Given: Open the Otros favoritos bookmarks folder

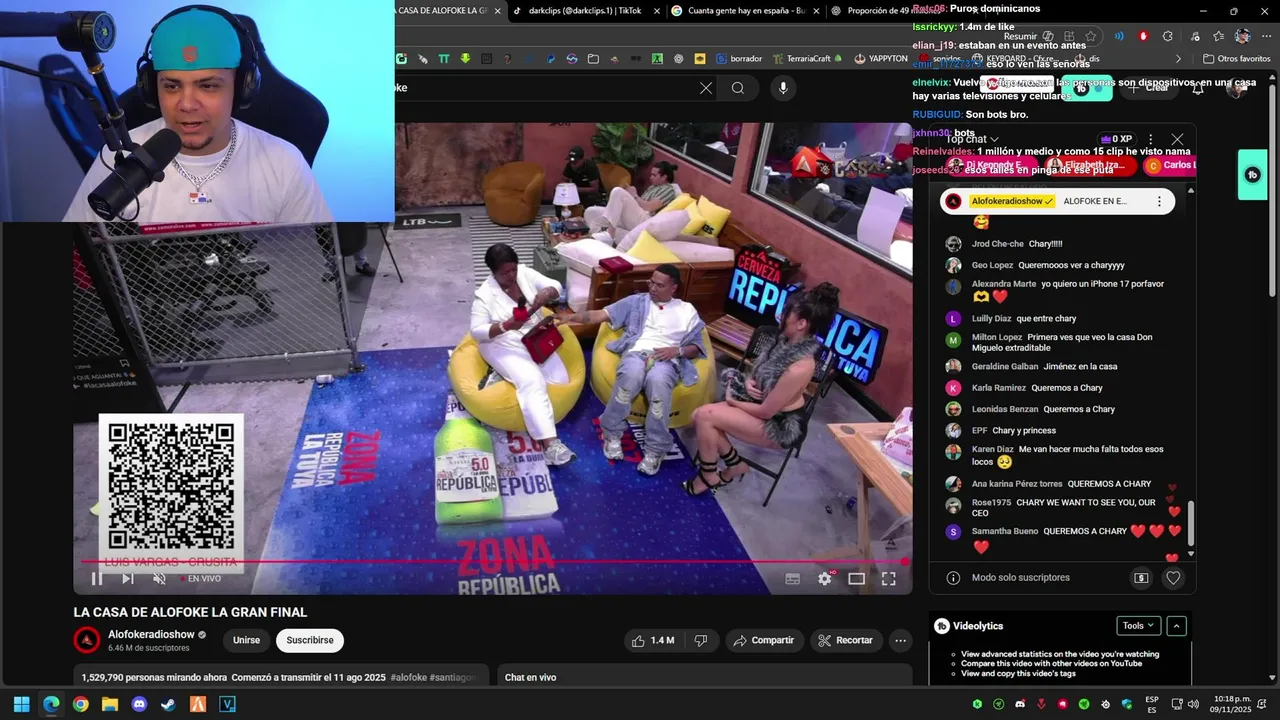Looking at the screenshot, I should click(1236, 59).
